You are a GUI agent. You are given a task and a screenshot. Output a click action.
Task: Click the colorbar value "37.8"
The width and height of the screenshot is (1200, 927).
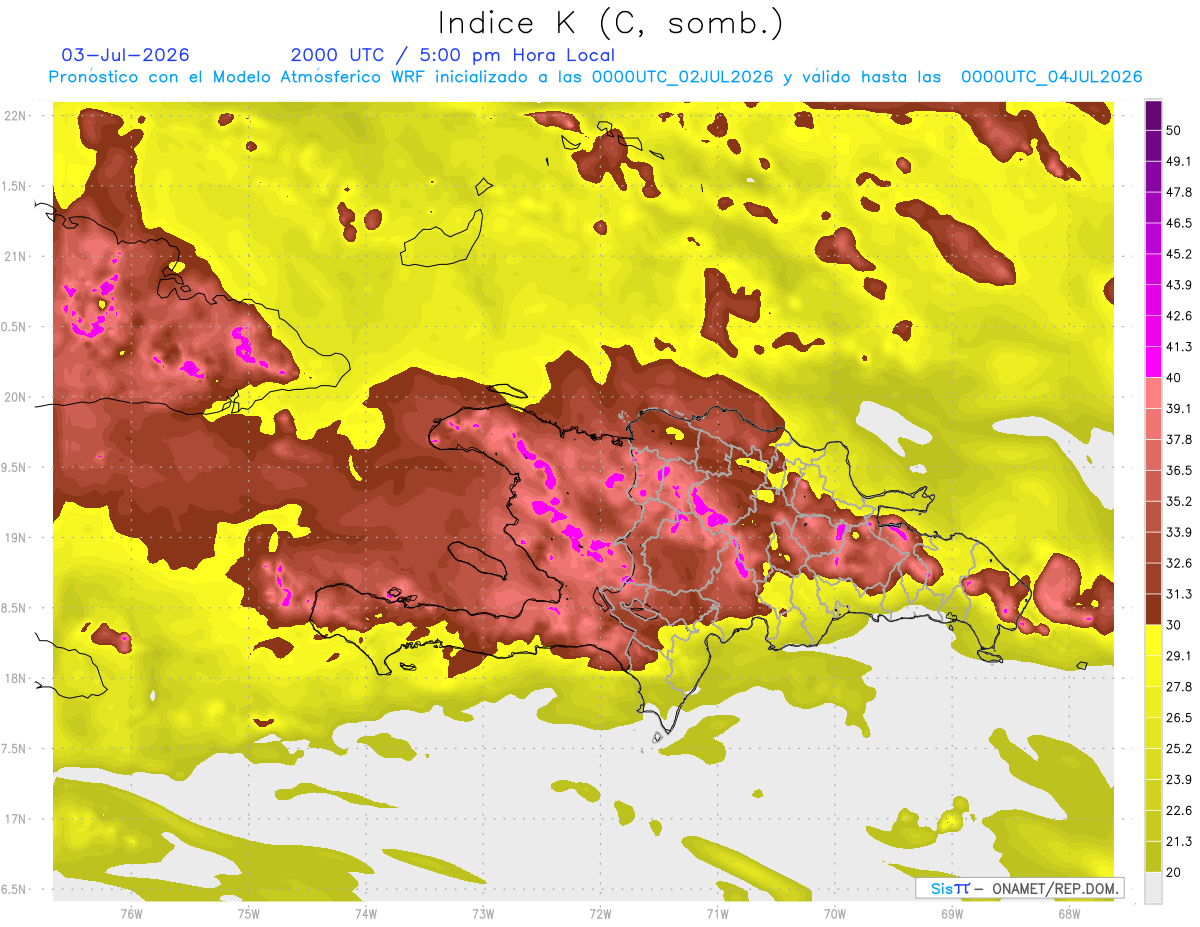(x=1180, y=440)
